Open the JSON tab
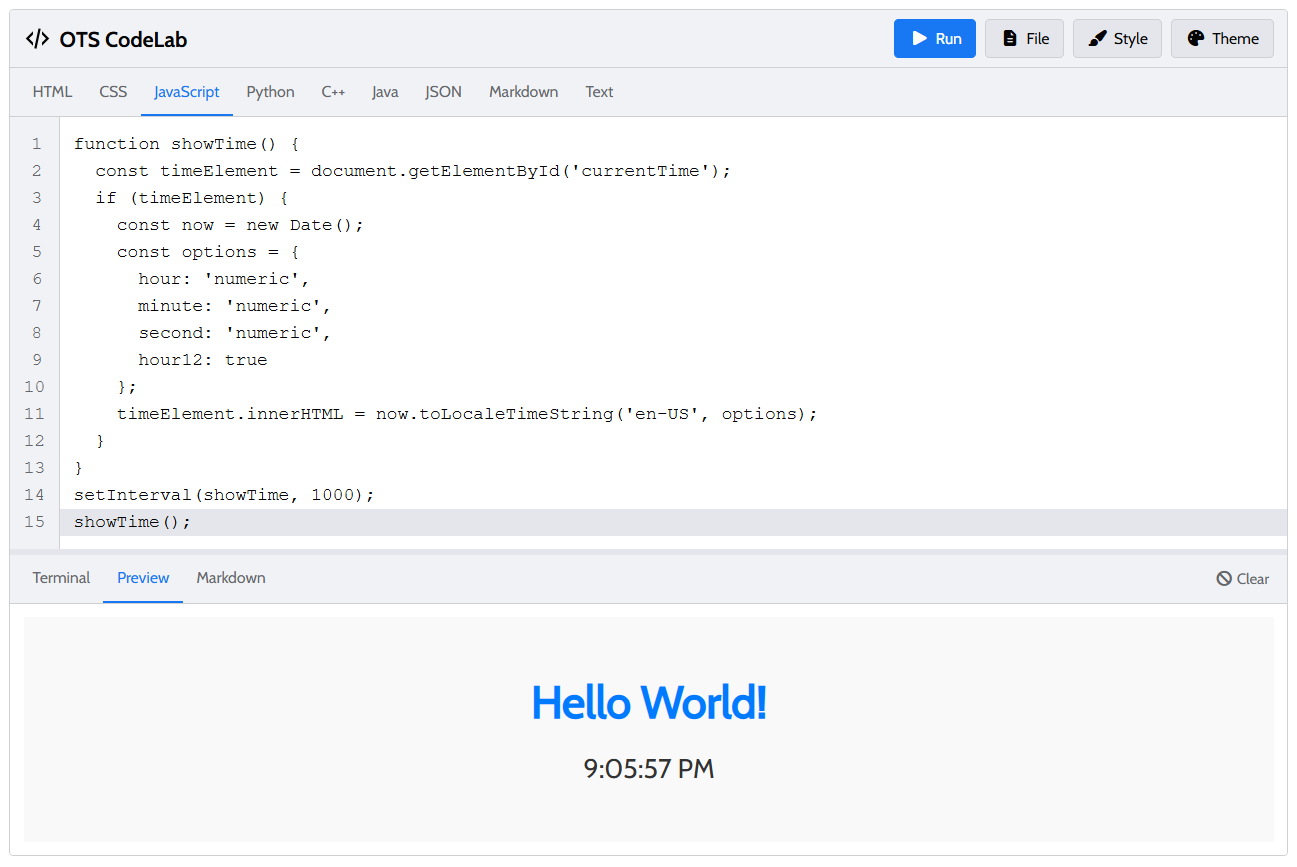The height and width of the screenshot is (867, 1297). pos(443,92)
